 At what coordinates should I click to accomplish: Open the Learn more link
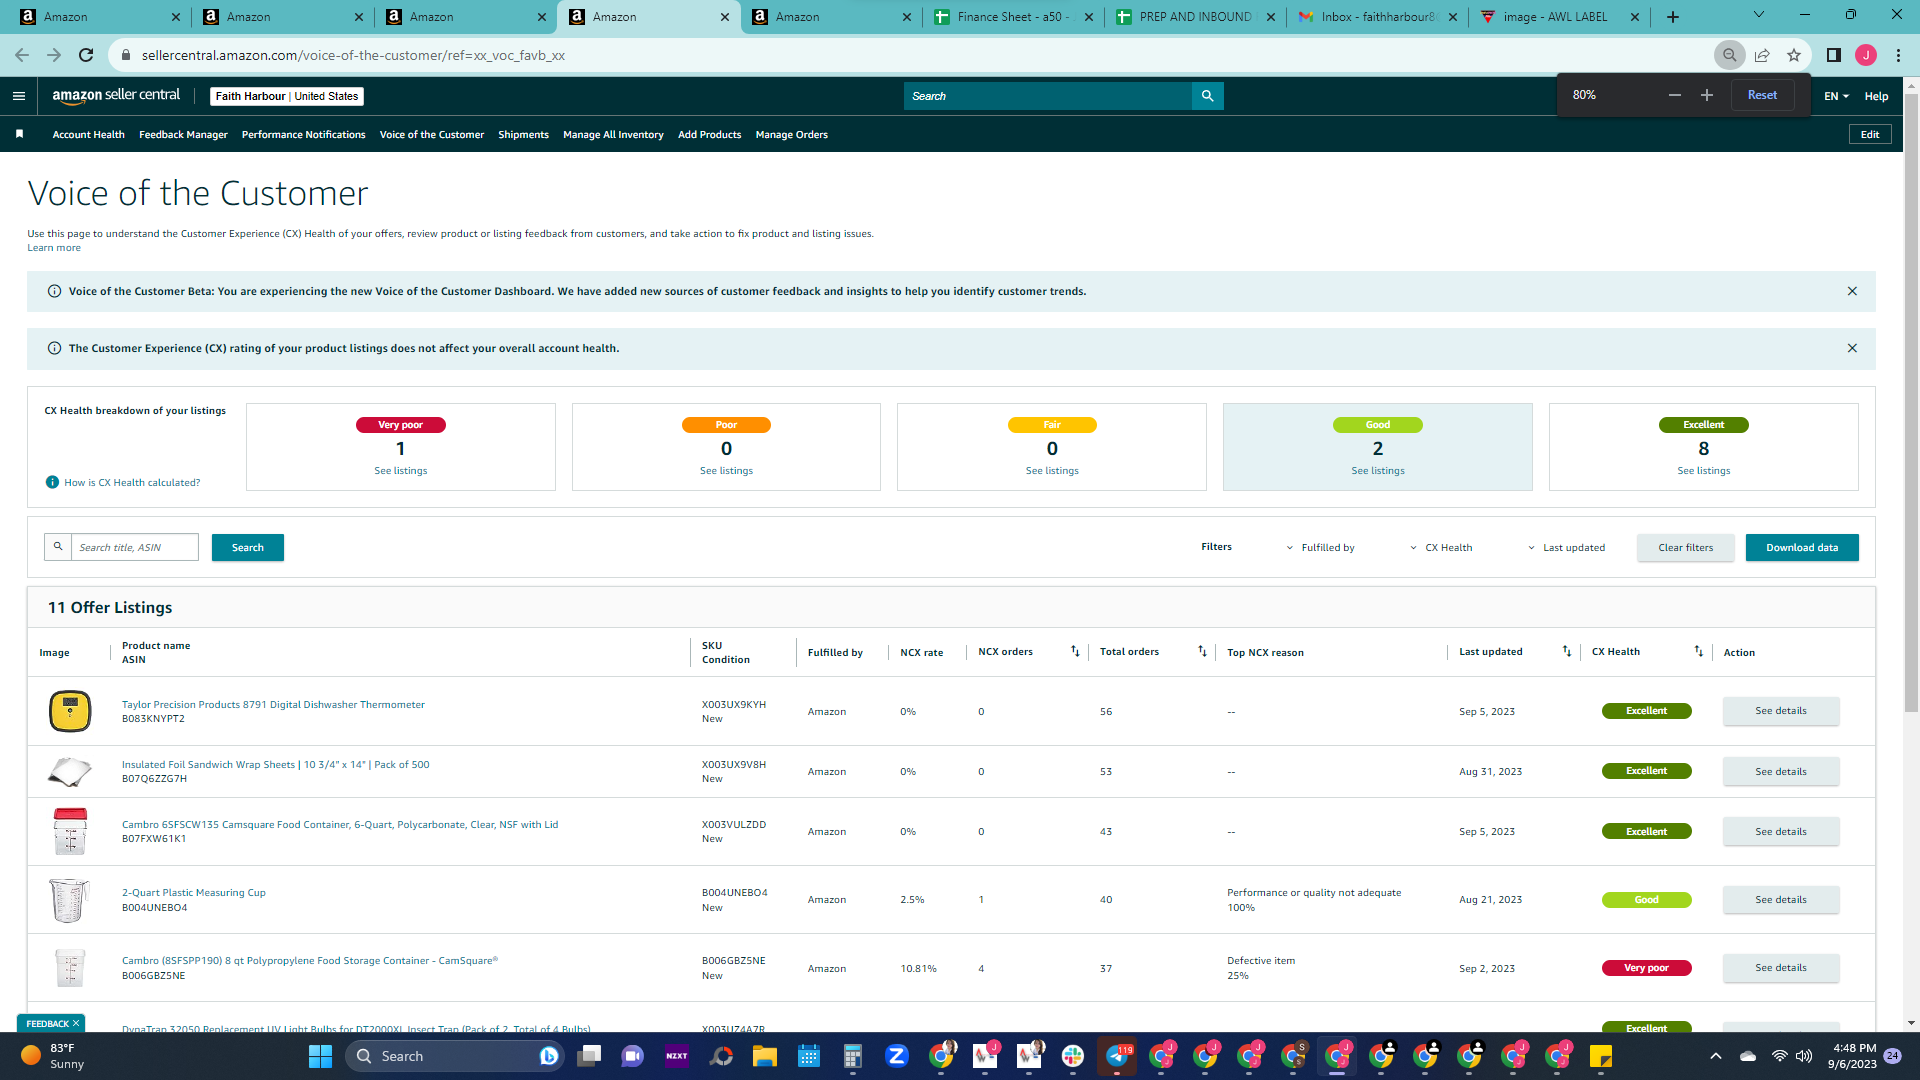click(54, 248)
